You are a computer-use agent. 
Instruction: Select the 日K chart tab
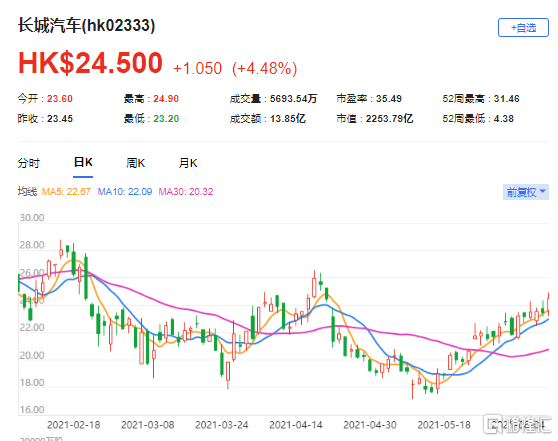click(x=83, y=162)
